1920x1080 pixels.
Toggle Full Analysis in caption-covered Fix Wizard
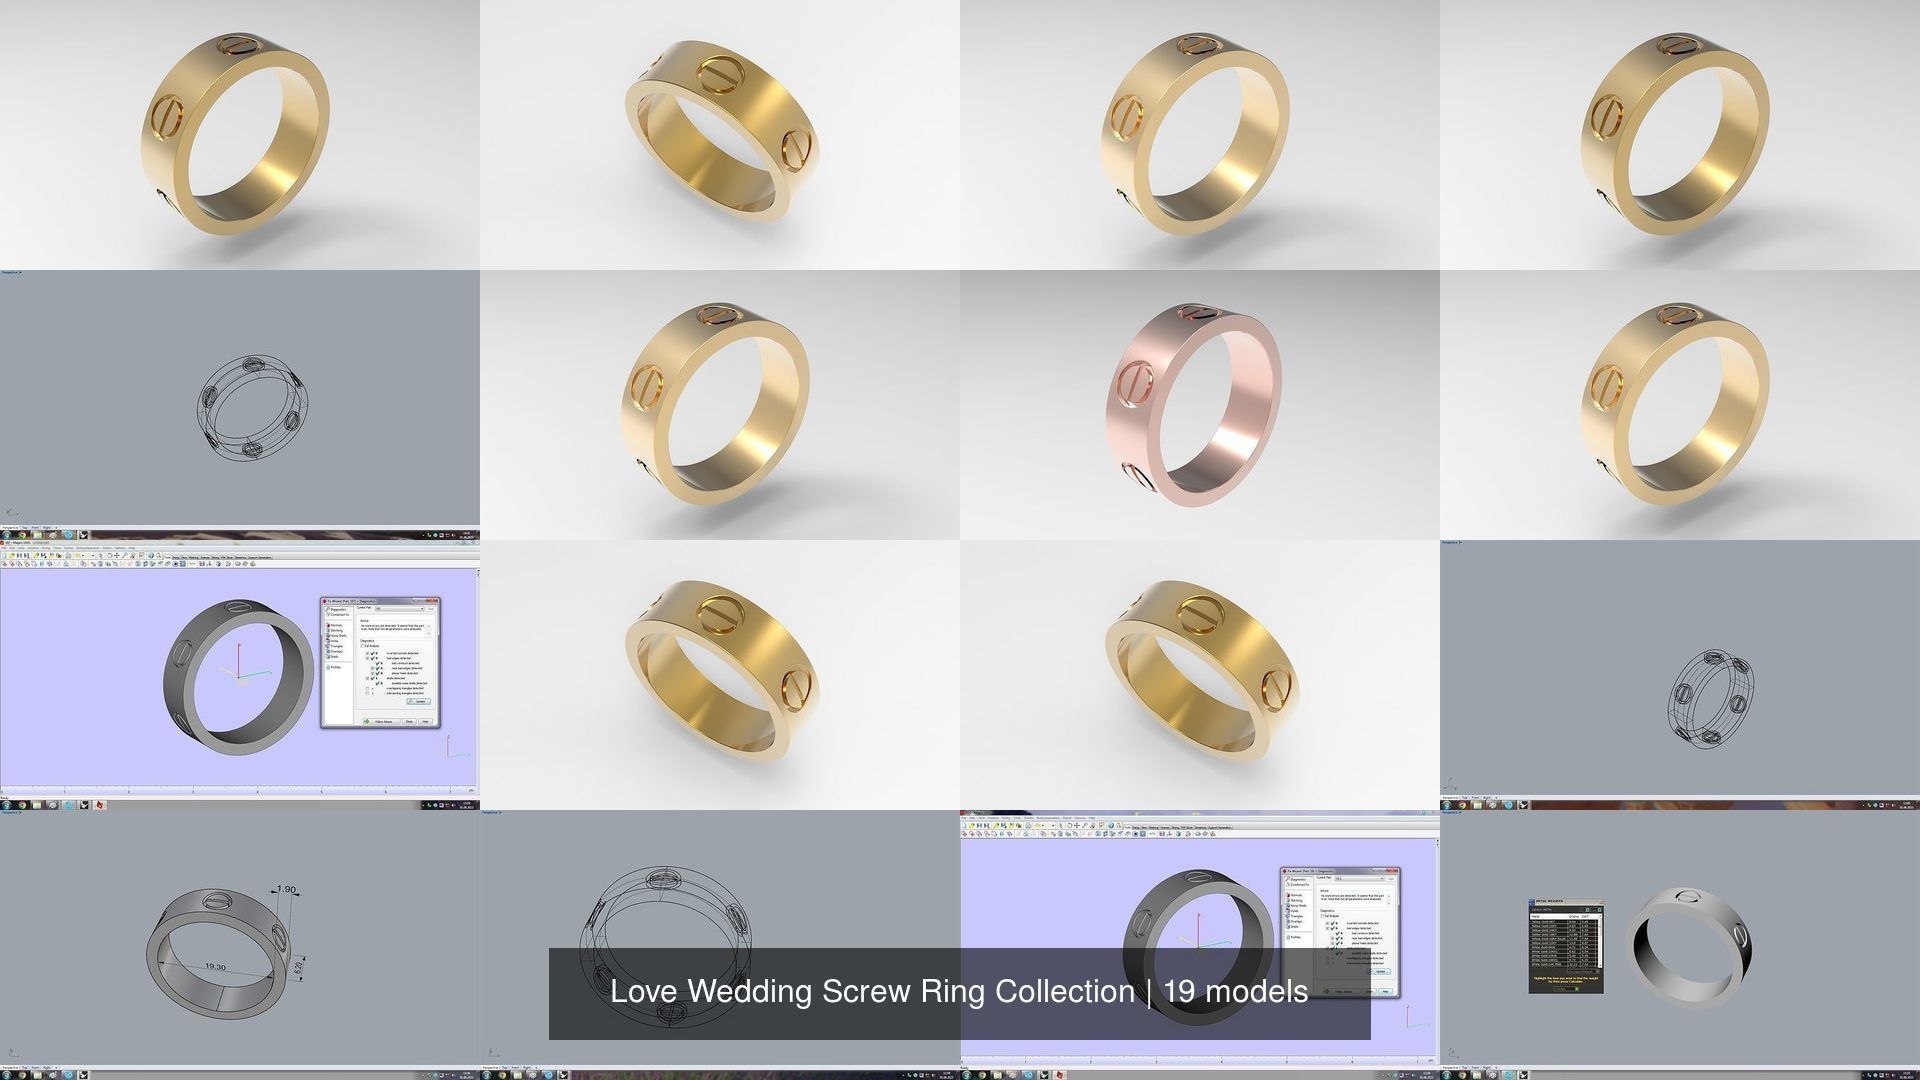pyautogui.click(x=1322, y=916)
